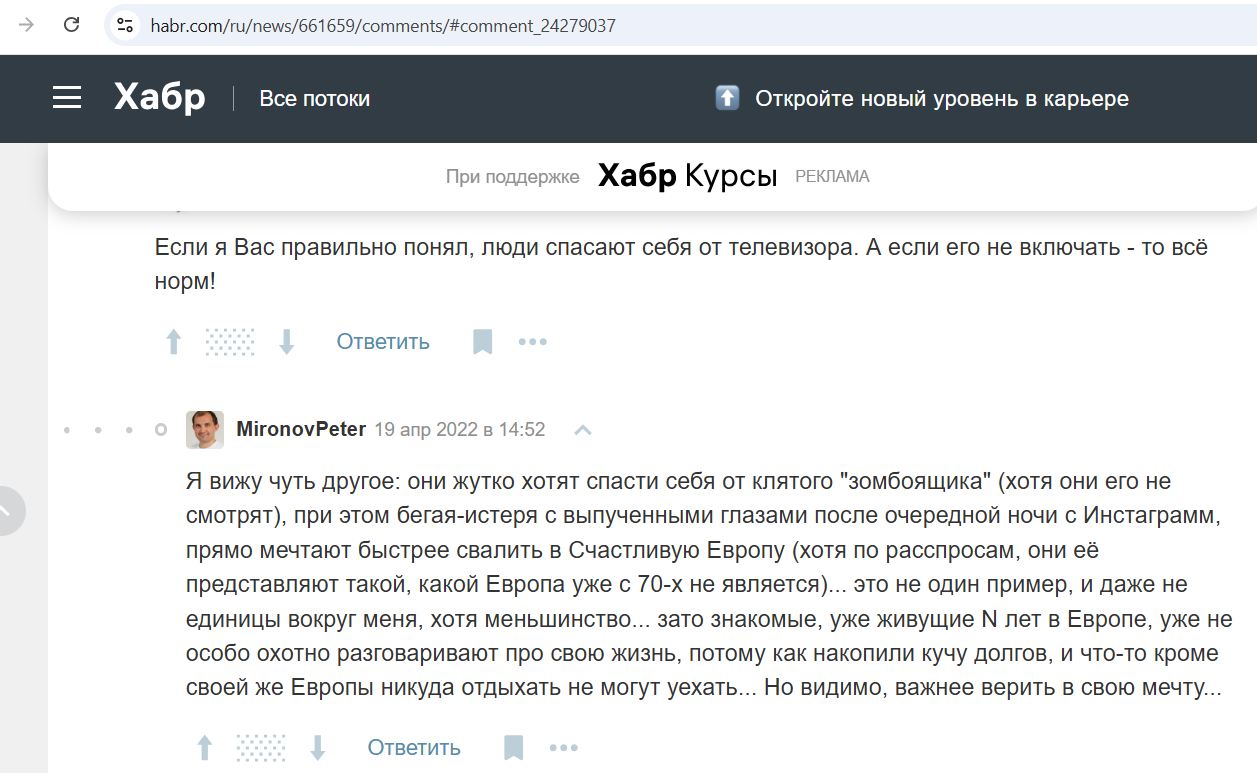1257x773 pixels.
Task: Bookmark the comment about television
Action: click(x=483, y=341)
